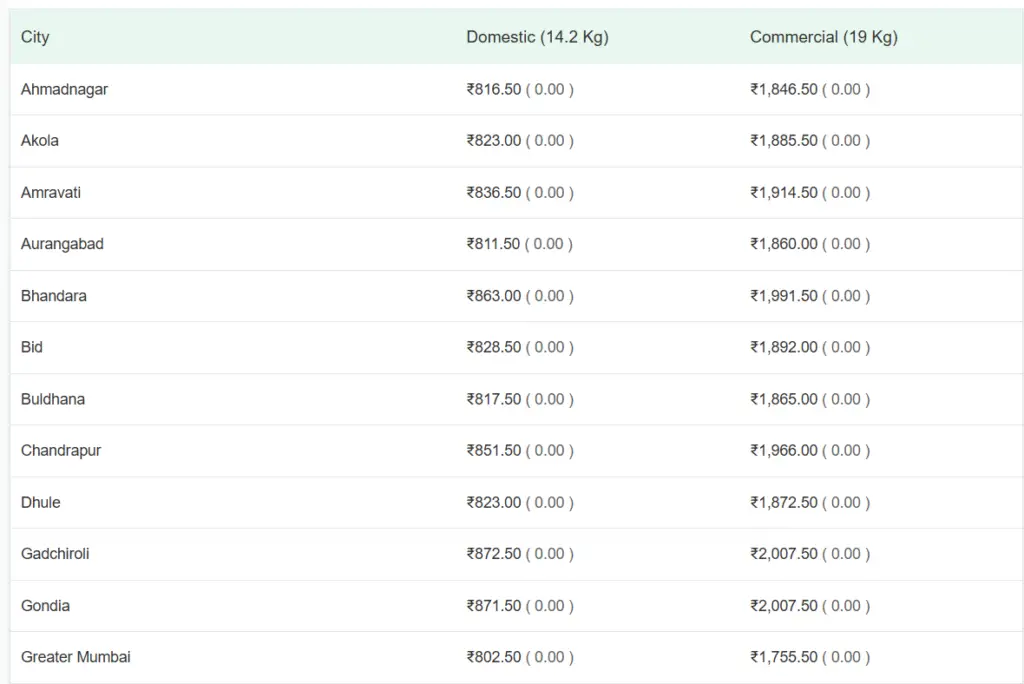Click Buldhana commercial price ₹1,865.00
Viewport: 1024px width, 684px height.
coord(784,399)
